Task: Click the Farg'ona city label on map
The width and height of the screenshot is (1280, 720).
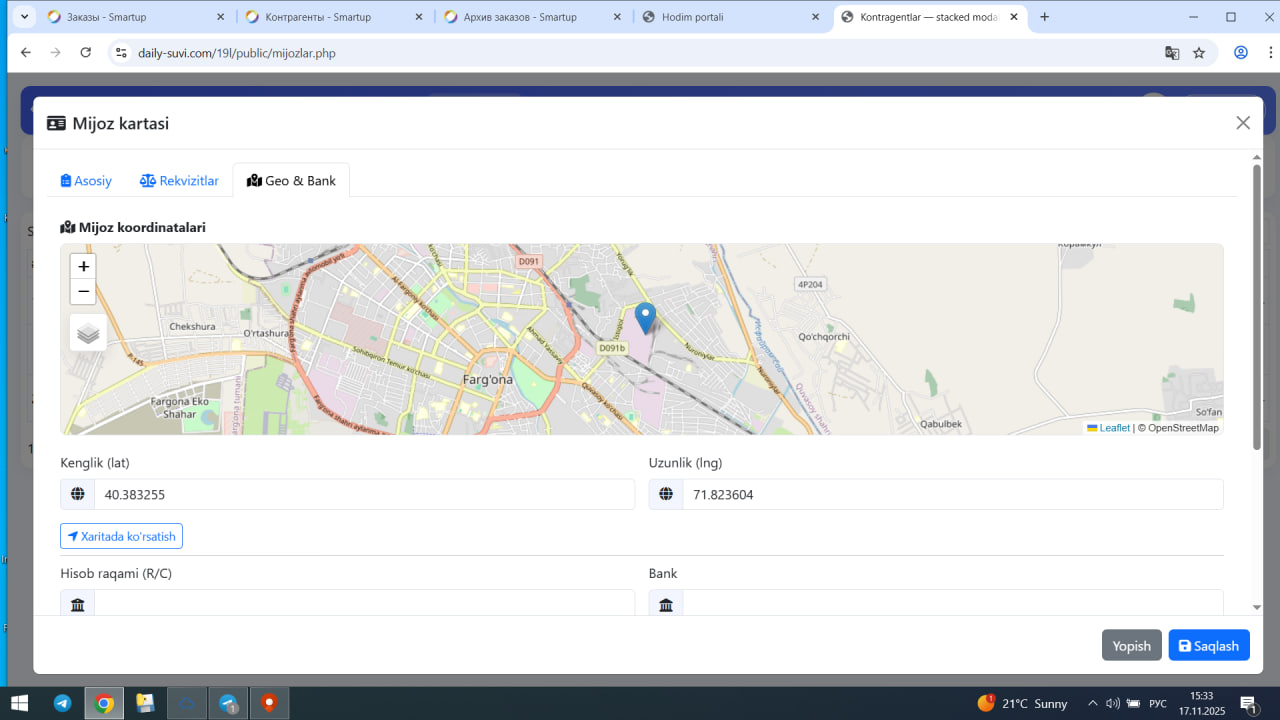Action: point(489,381)
